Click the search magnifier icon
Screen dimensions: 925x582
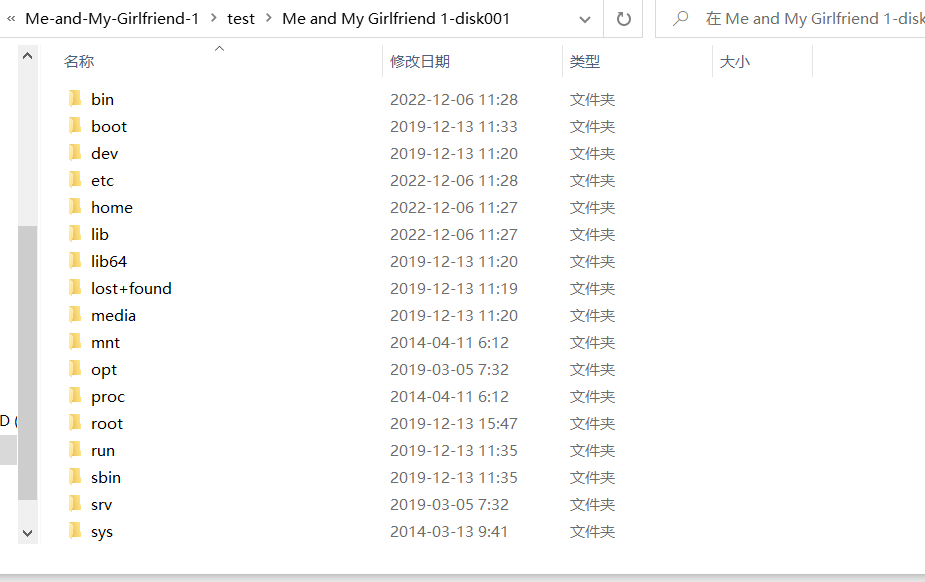tap(682, 19)
